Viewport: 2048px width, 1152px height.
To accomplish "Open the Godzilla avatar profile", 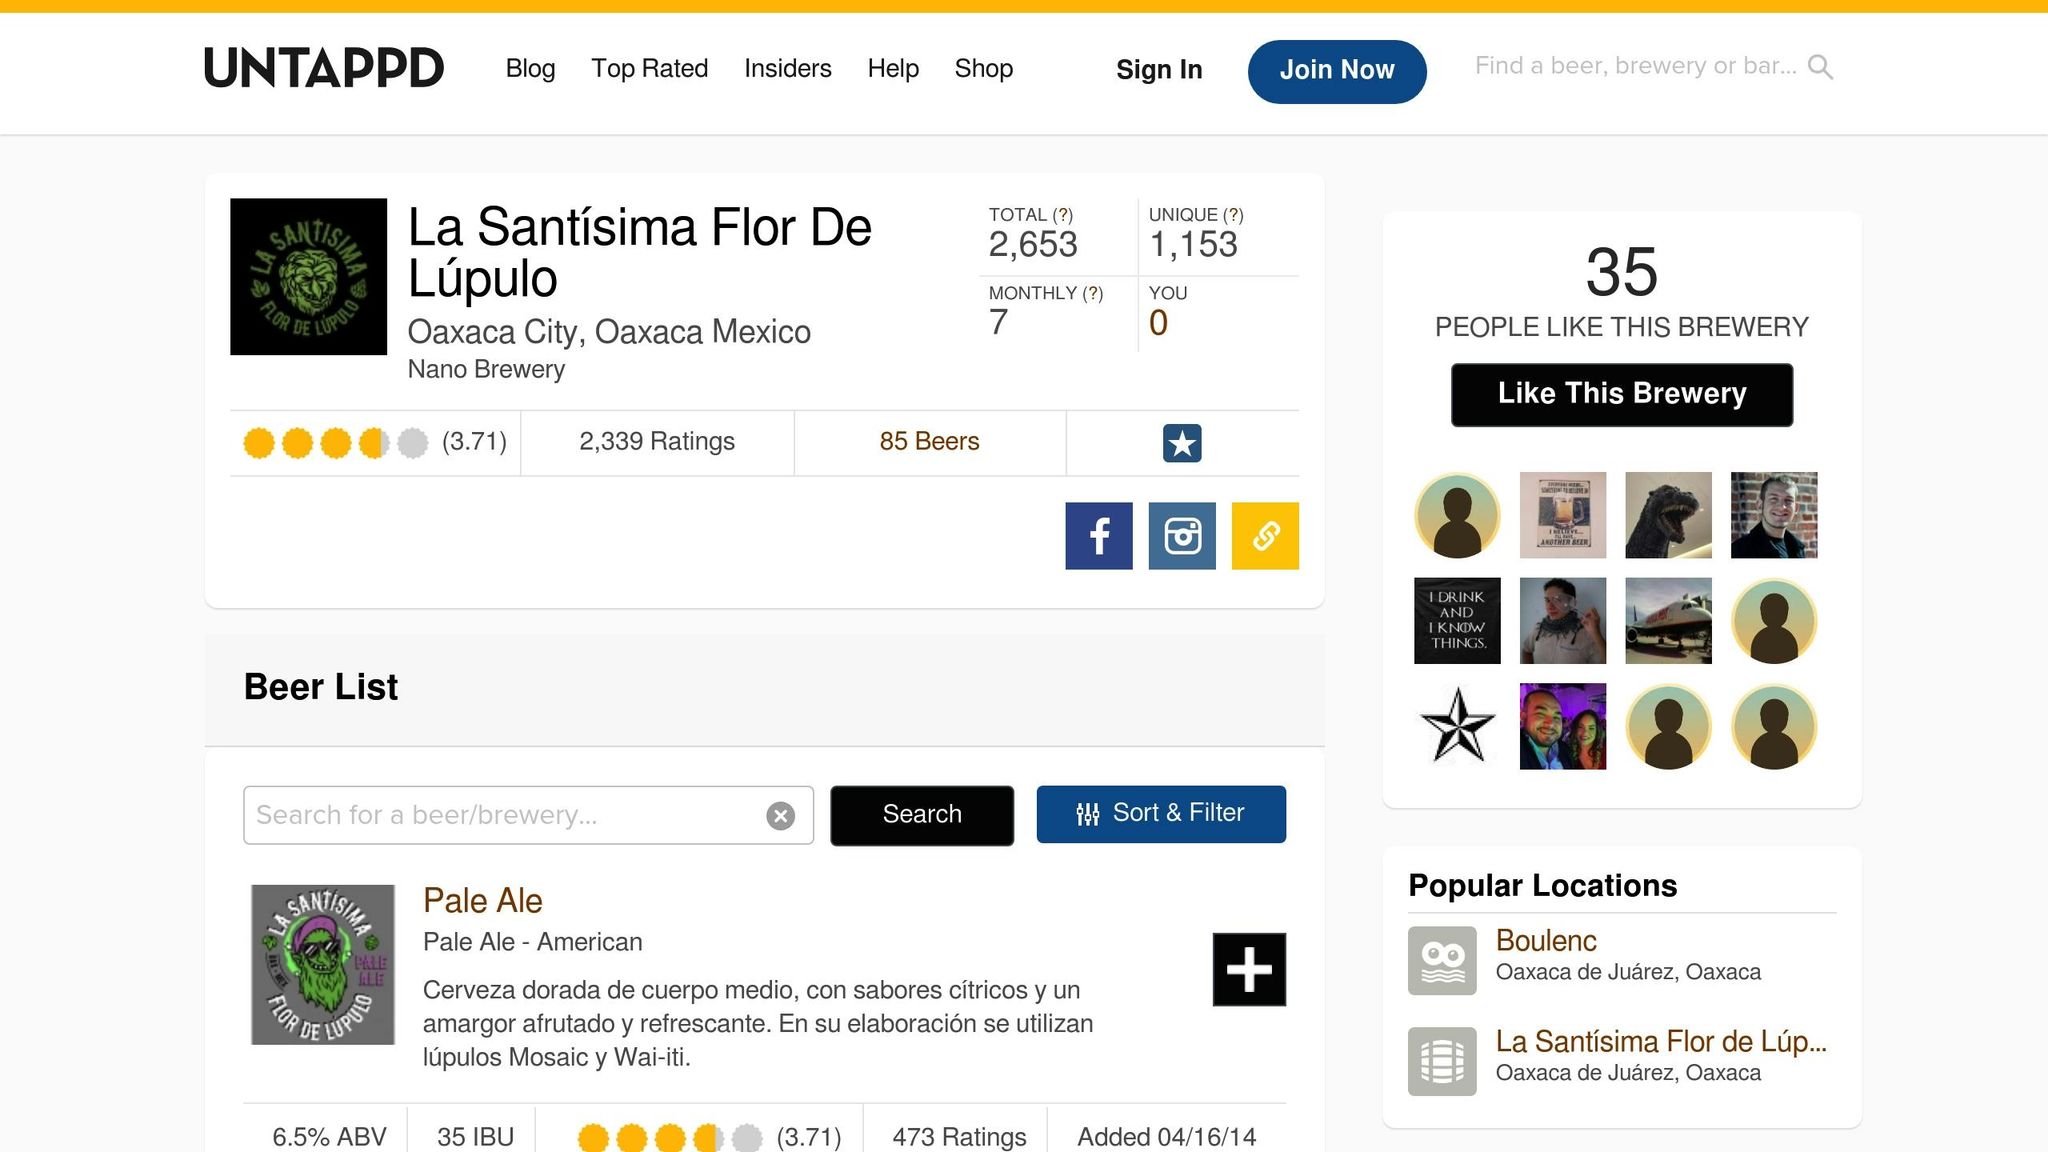I will tap(1668, 515).
